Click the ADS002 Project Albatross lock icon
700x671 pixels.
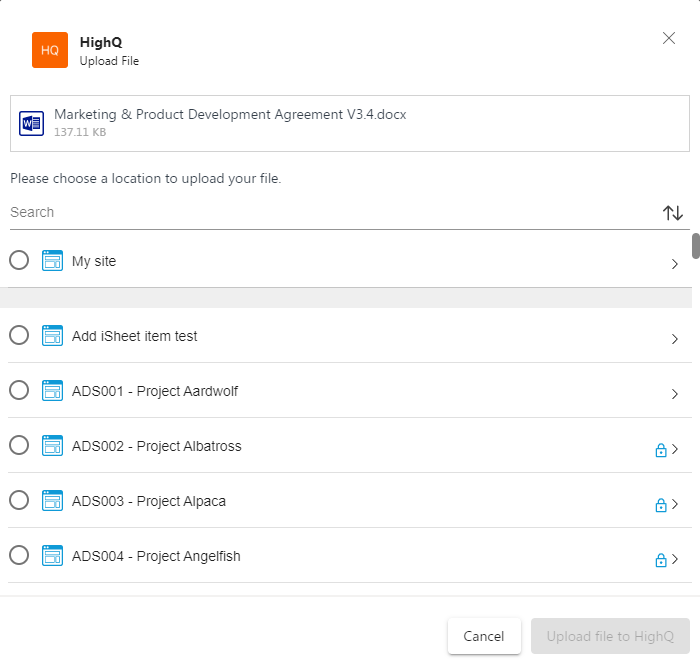pos(660,450)
